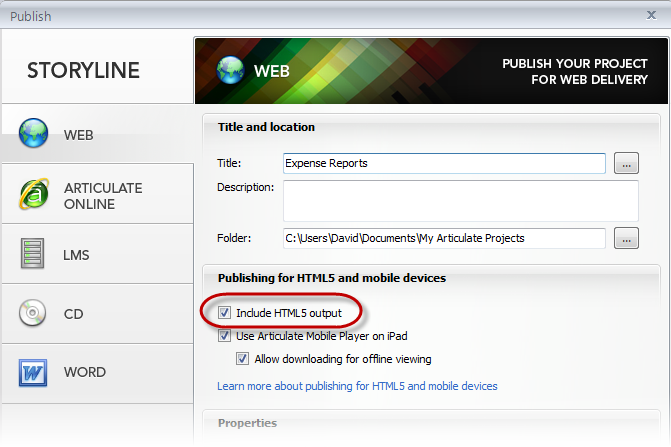
Task: Click the LMS server icon
Action: (x=33, y=253)
